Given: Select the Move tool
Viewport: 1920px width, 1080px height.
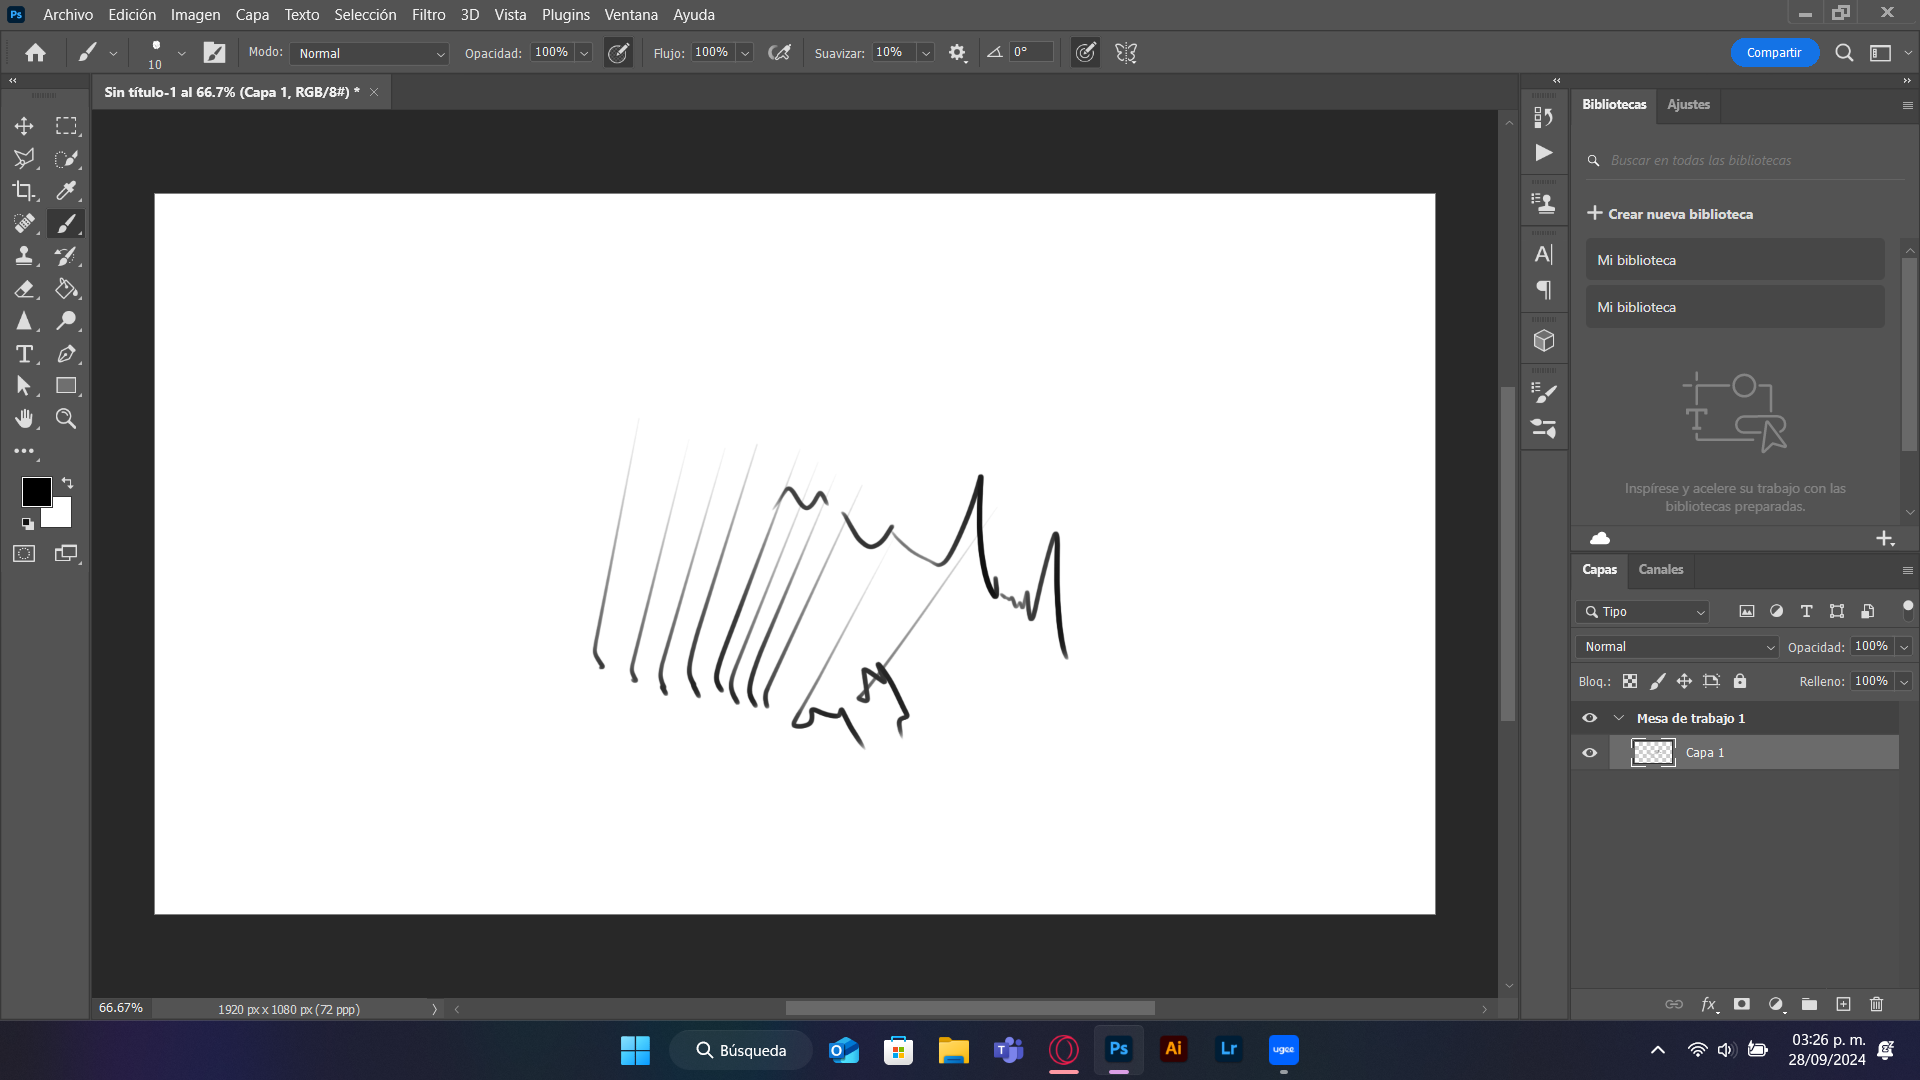Looking at the screenshot, I should [24, 126].
